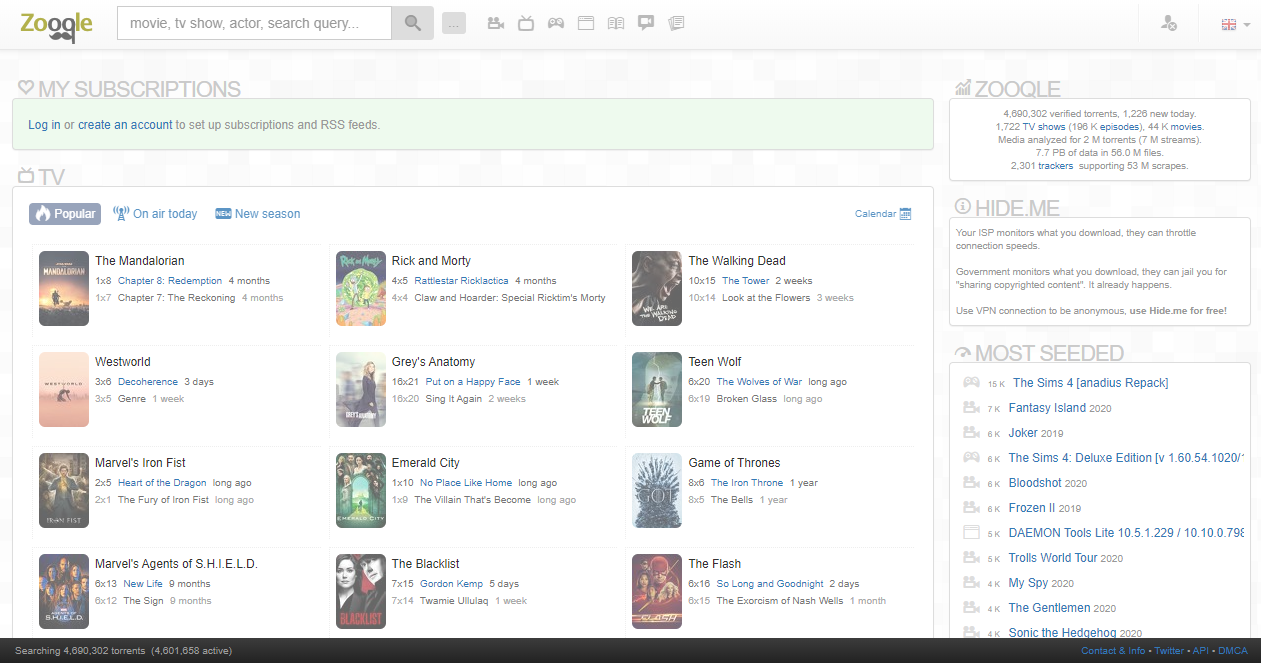Viewport: 1261px width, 663px height.
Task: Open the movies category camera icon
Action: tap(495, 23)
